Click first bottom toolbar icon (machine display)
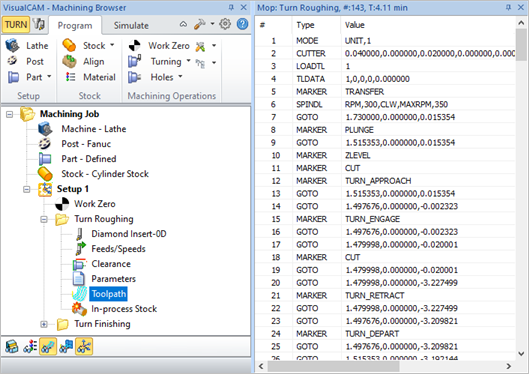Viewport: 529px width, 374px height. coord(11,346)
